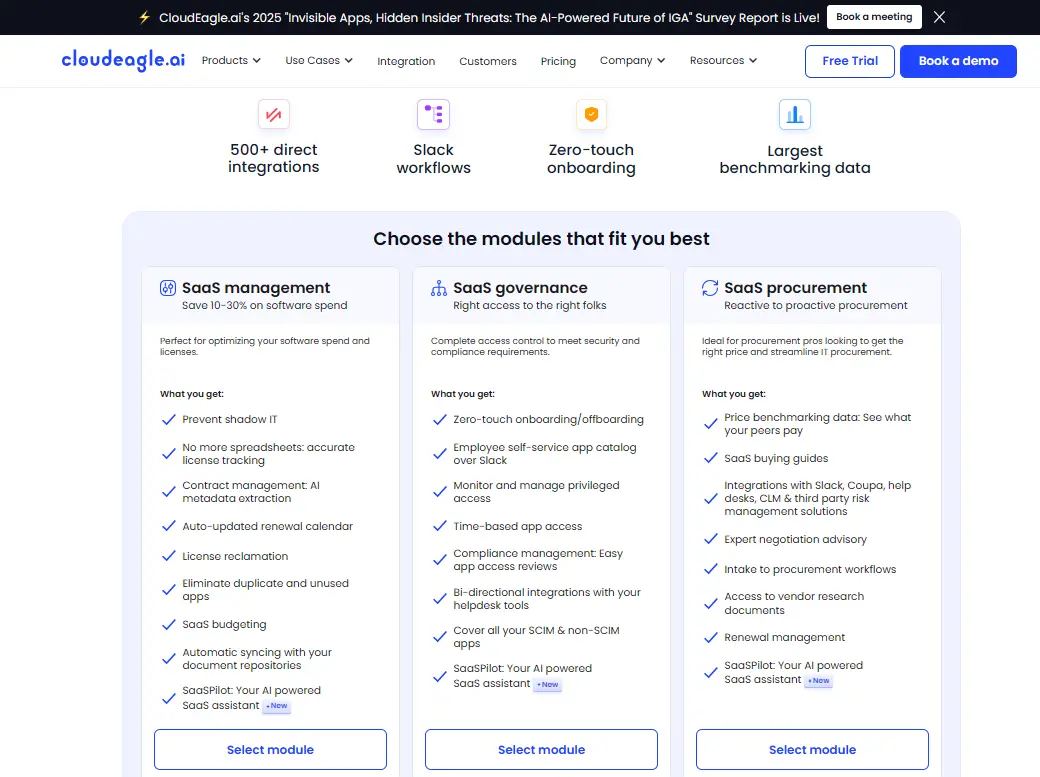Expand the Products dropdown menu
Screen dimensions: 1040x777
(x=231, y=61)
